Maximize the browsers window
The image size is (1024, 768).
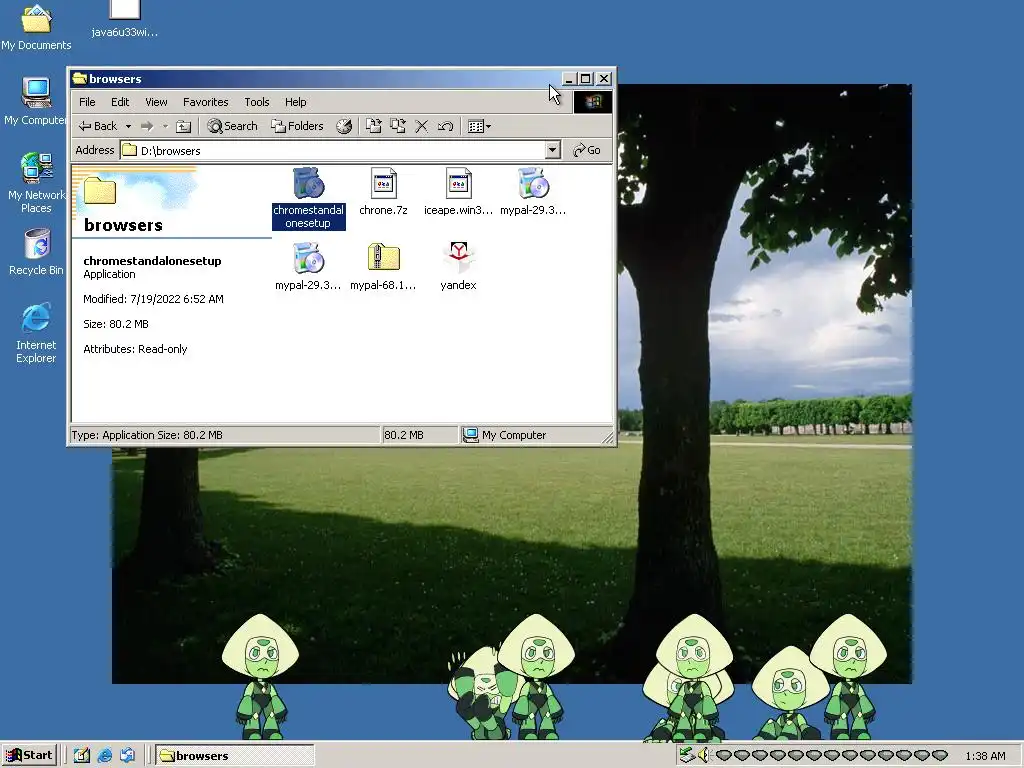click(x=586, y=79)
